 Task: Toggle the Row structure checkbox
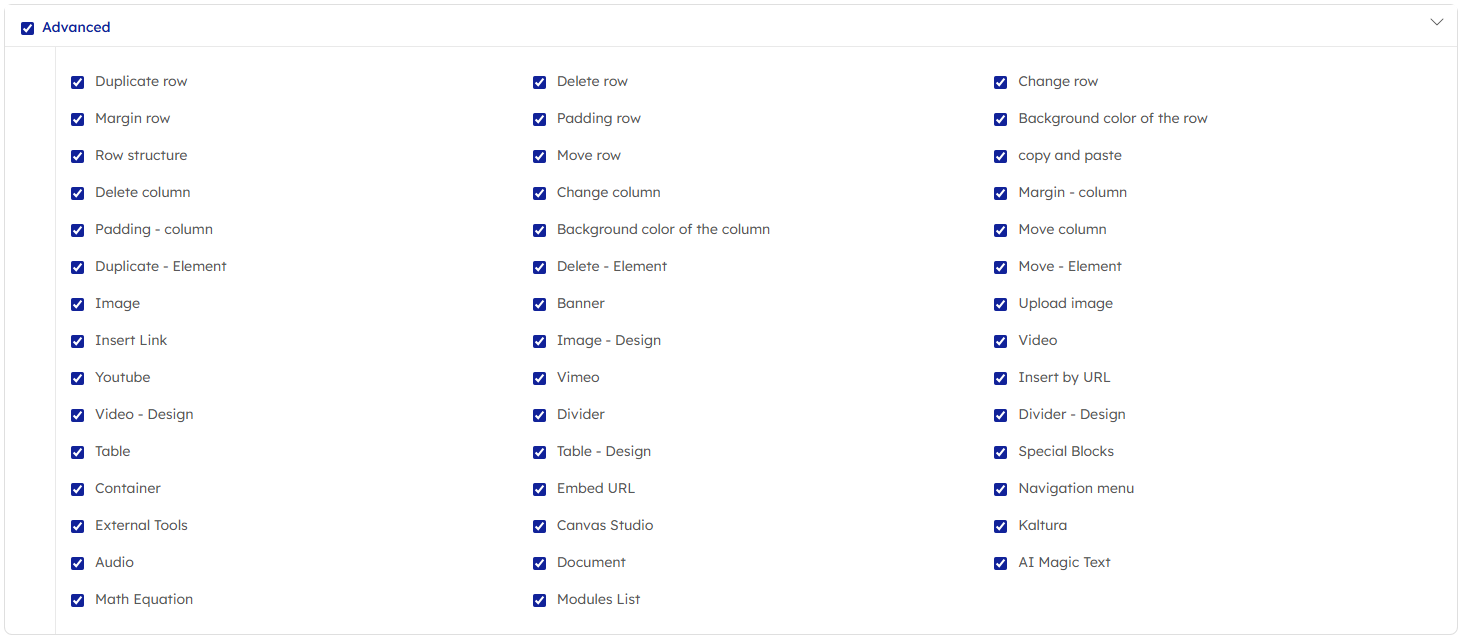pos(78,156)
